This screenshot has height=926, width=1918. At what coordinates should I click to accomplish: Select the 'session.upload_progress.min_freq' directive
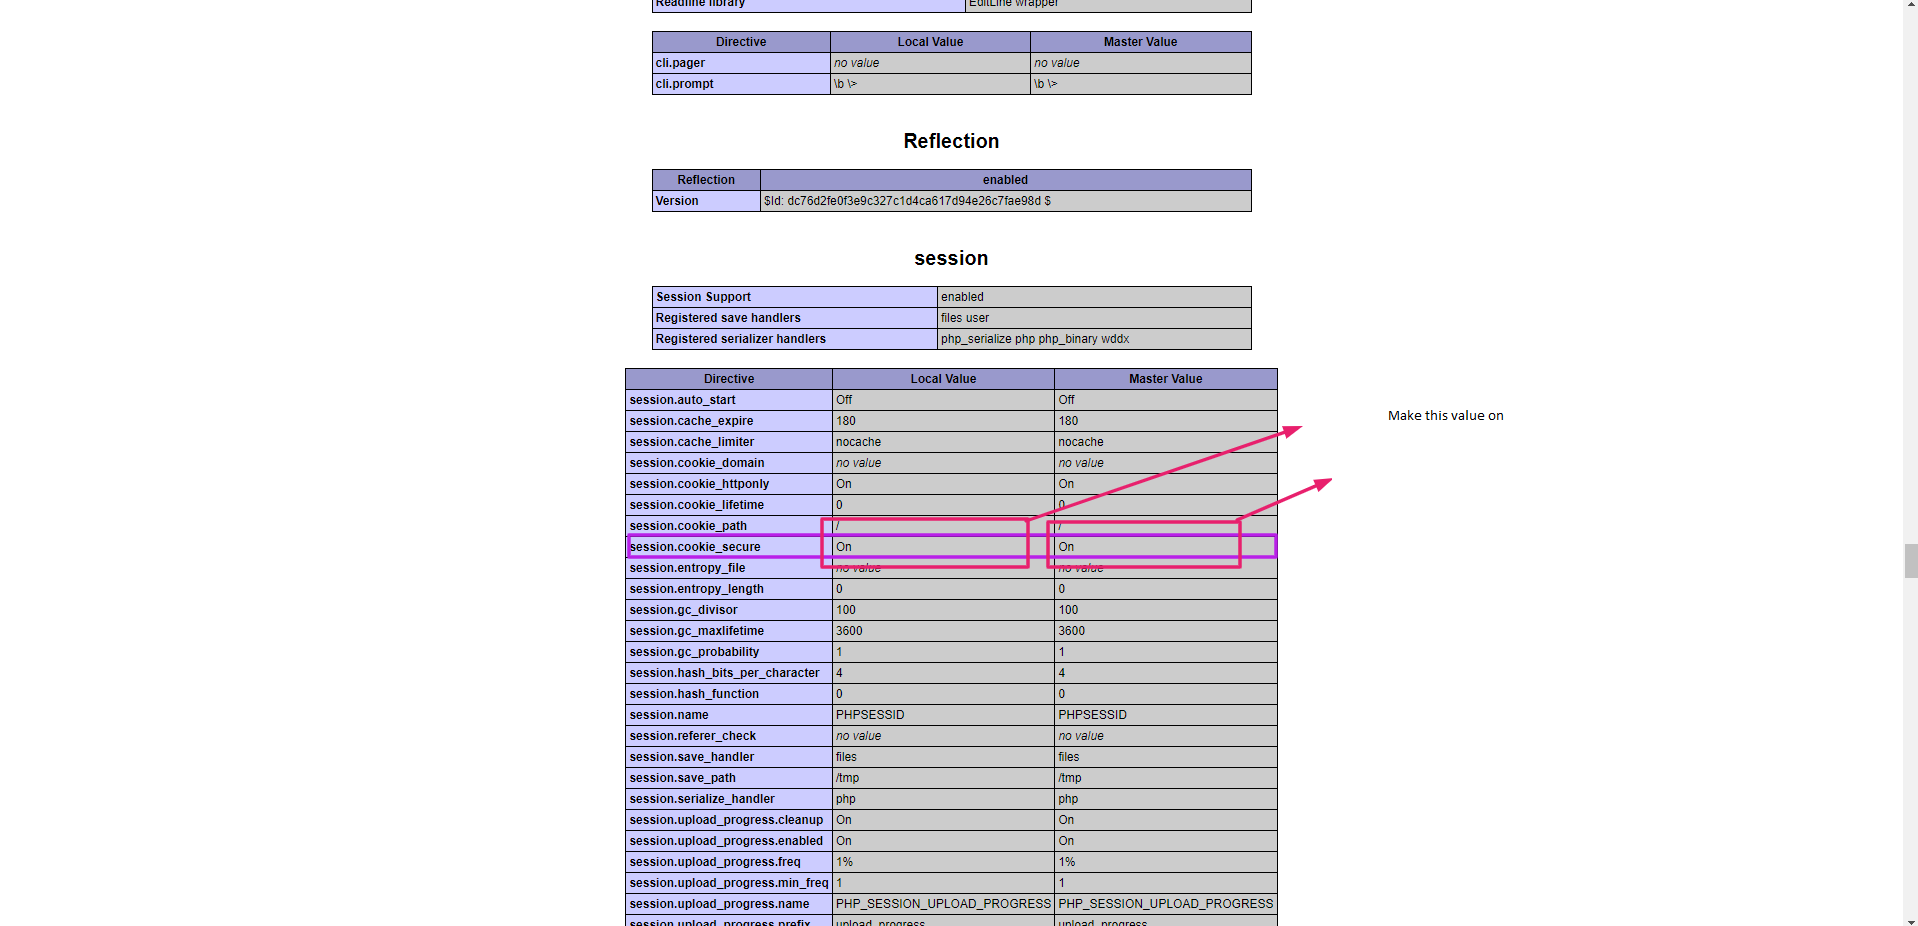click(x=729, y=883)
